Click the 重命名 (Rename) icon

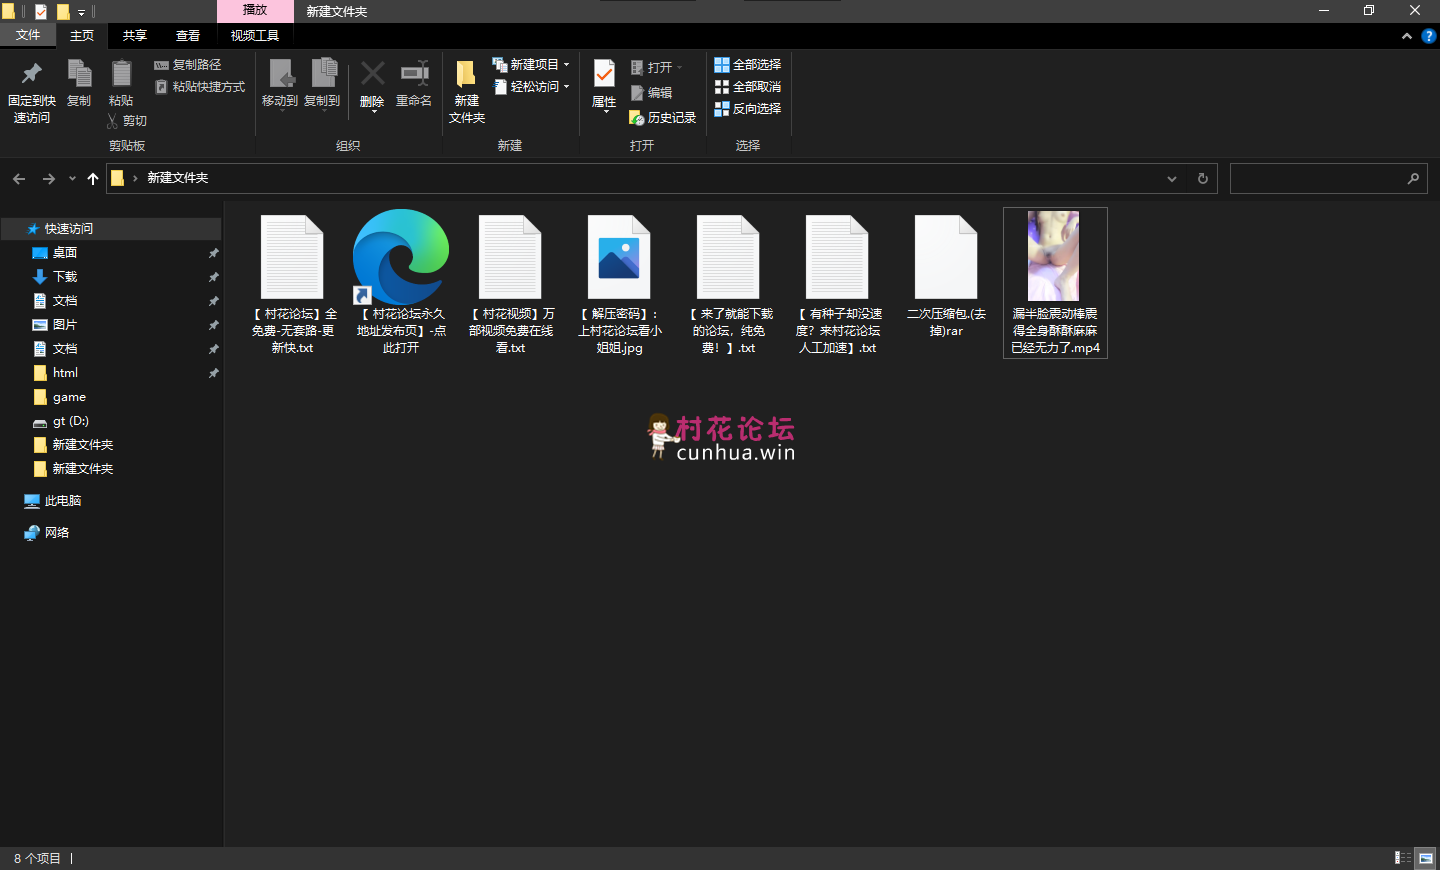click(414, 74)
